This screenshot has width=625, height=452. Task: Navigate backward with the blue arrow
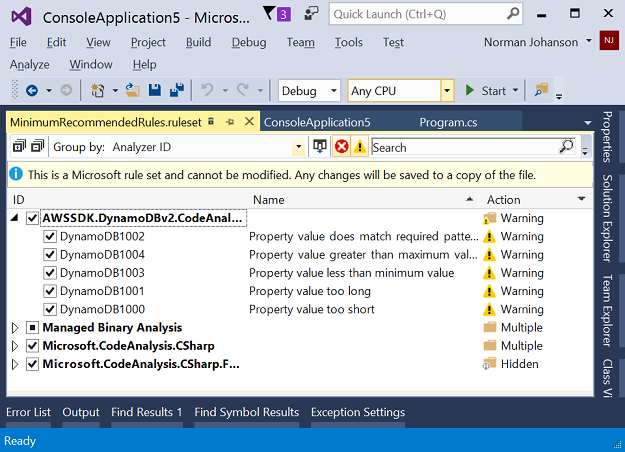(x=32, y=90)
